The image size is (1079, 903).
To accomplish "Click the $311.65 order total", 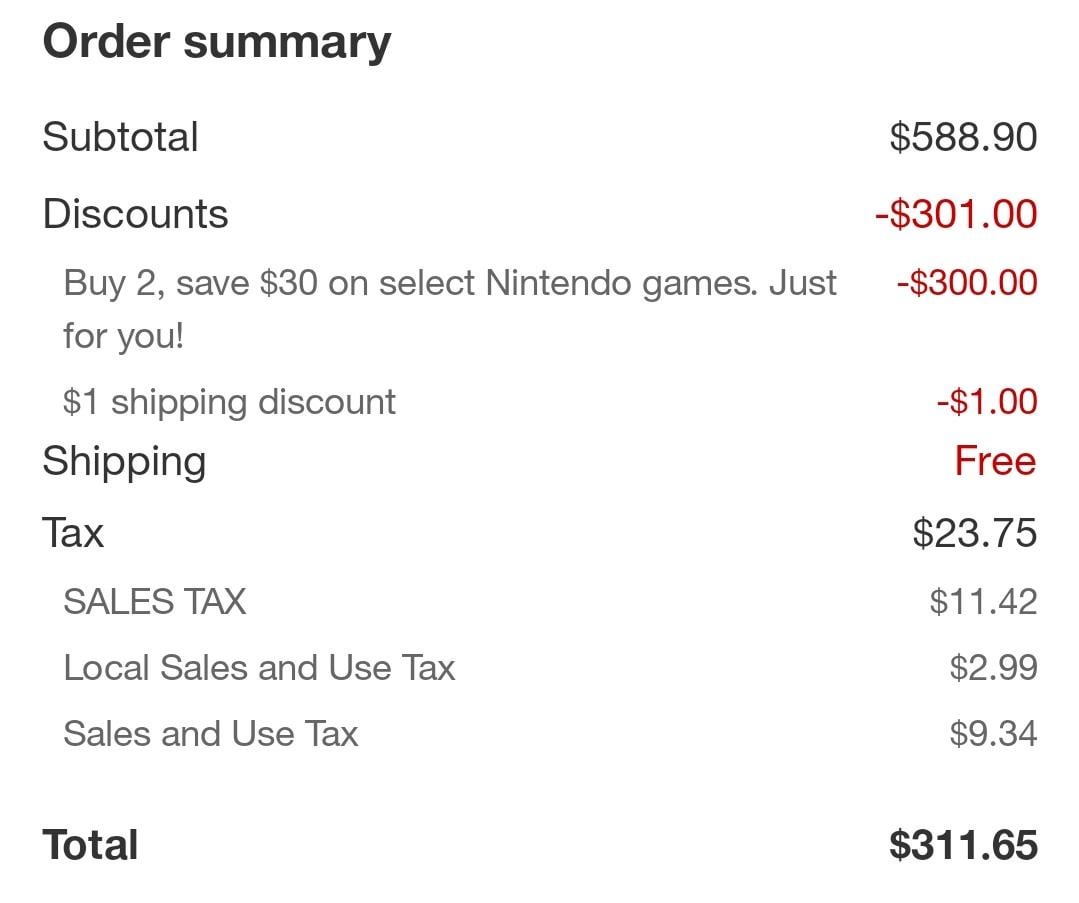I will 963,845.
